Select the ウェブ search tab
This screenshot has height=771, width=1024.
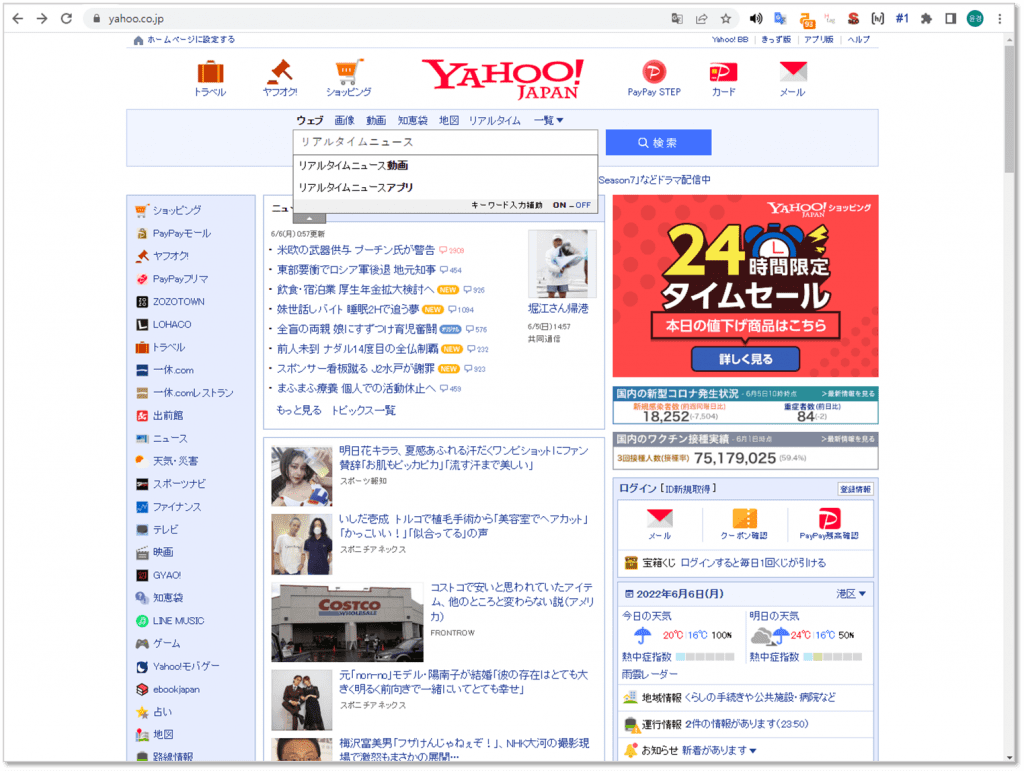tap(310, 120)
